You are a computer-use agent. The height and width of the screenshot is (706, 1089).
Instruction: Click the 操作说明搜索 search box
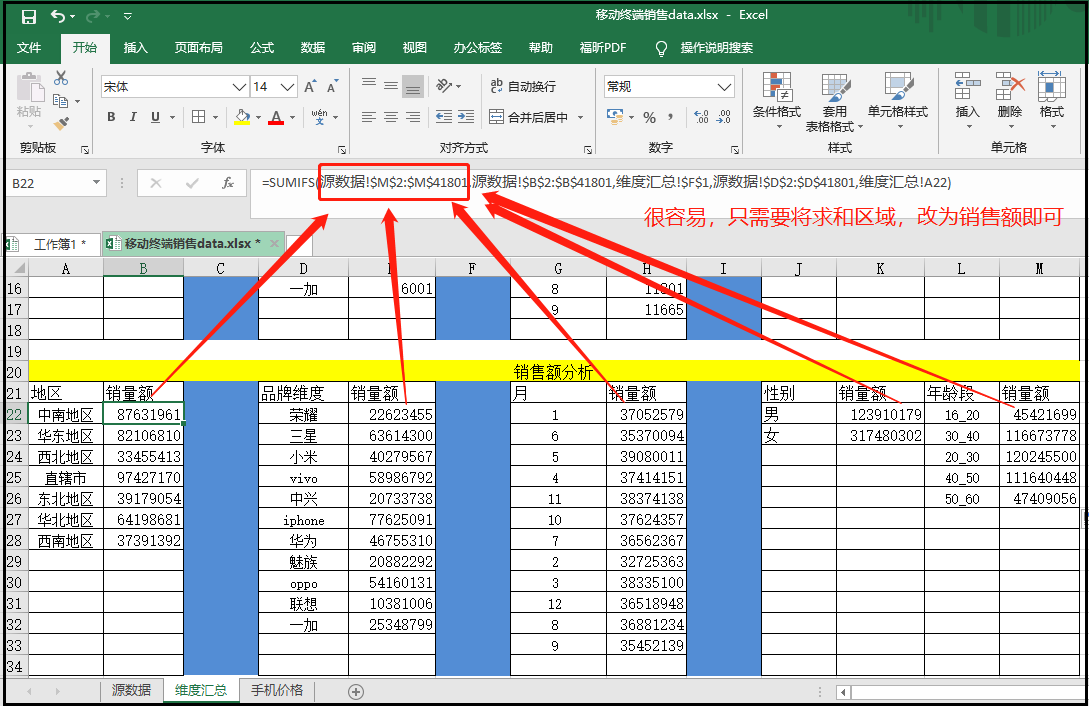pyautogui.click(x=716, y=48)
